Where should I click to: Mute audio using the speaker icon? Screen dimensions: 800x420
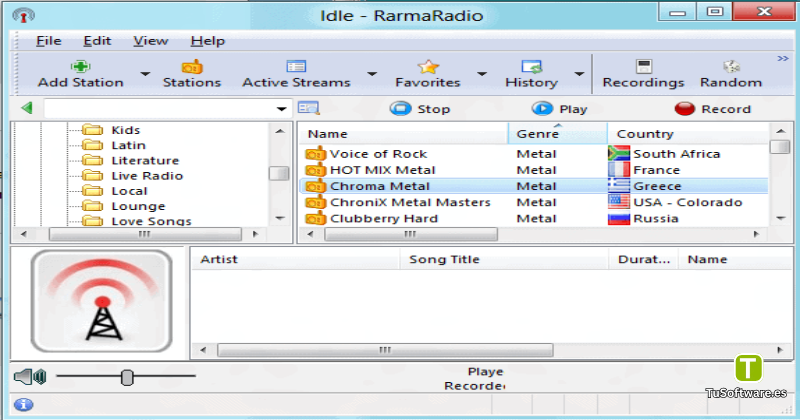pyautogui.click(x=30, y=377)
